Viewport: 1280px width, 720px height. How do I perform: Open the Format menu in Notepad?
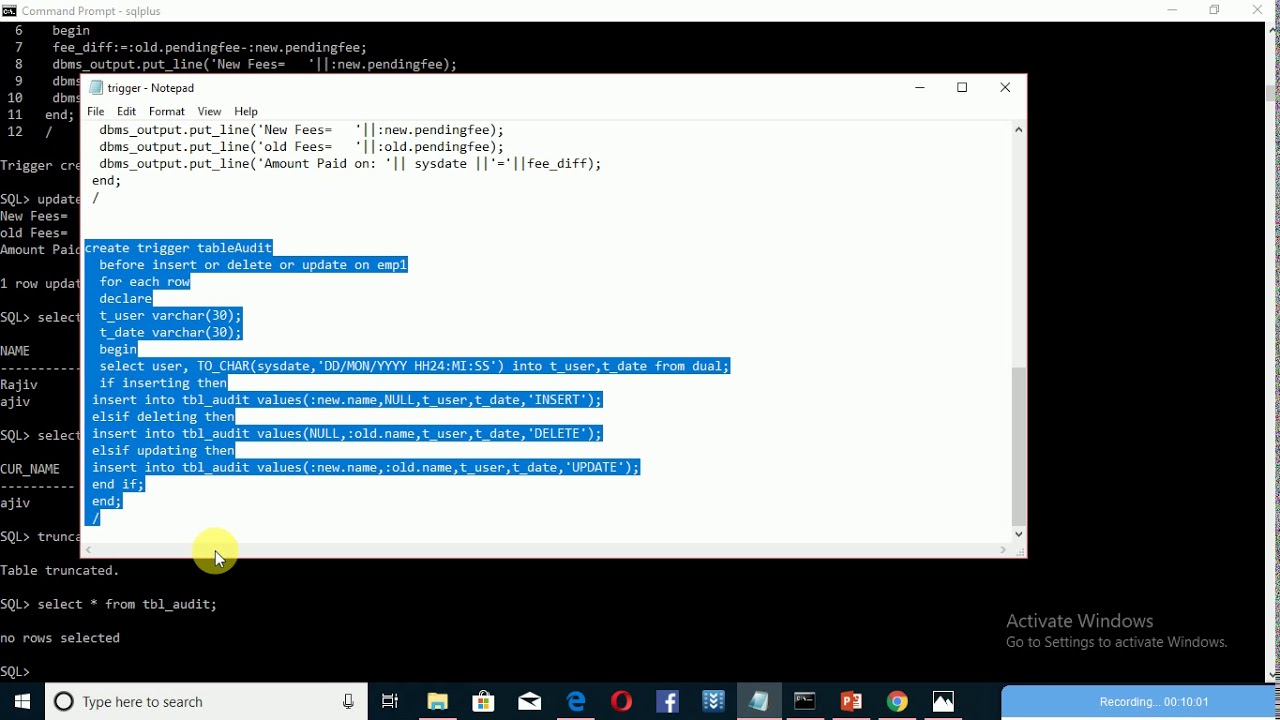167,112
